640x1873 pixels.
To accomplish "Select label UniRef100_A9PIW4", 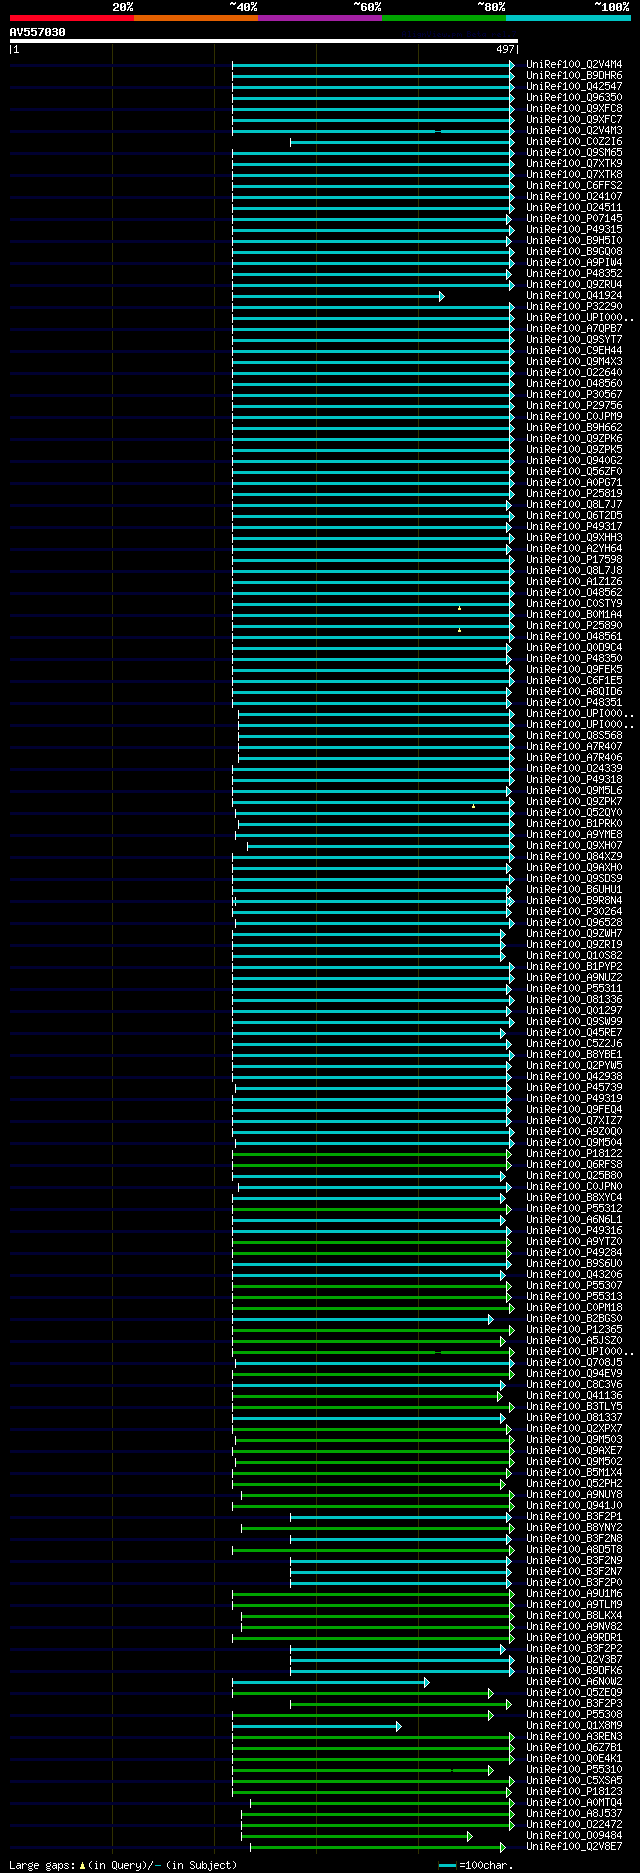I will pyautogui.click(x=574, y=262).
